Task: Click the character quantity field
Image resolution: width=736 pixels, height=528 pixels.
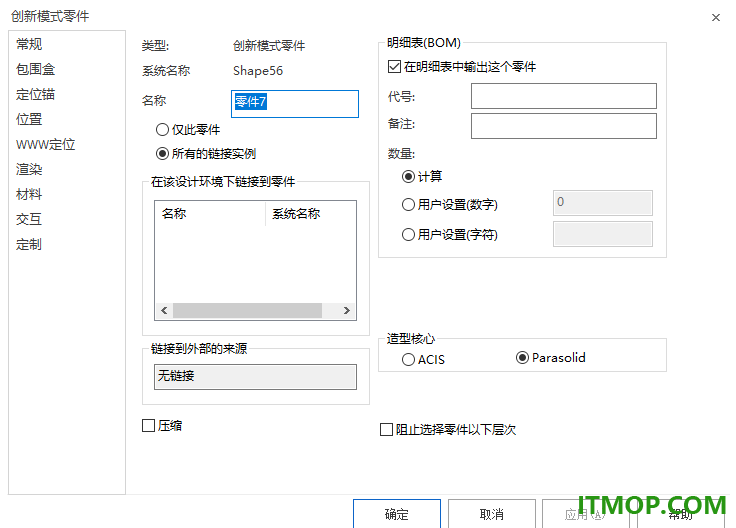Action: (603, 234)
